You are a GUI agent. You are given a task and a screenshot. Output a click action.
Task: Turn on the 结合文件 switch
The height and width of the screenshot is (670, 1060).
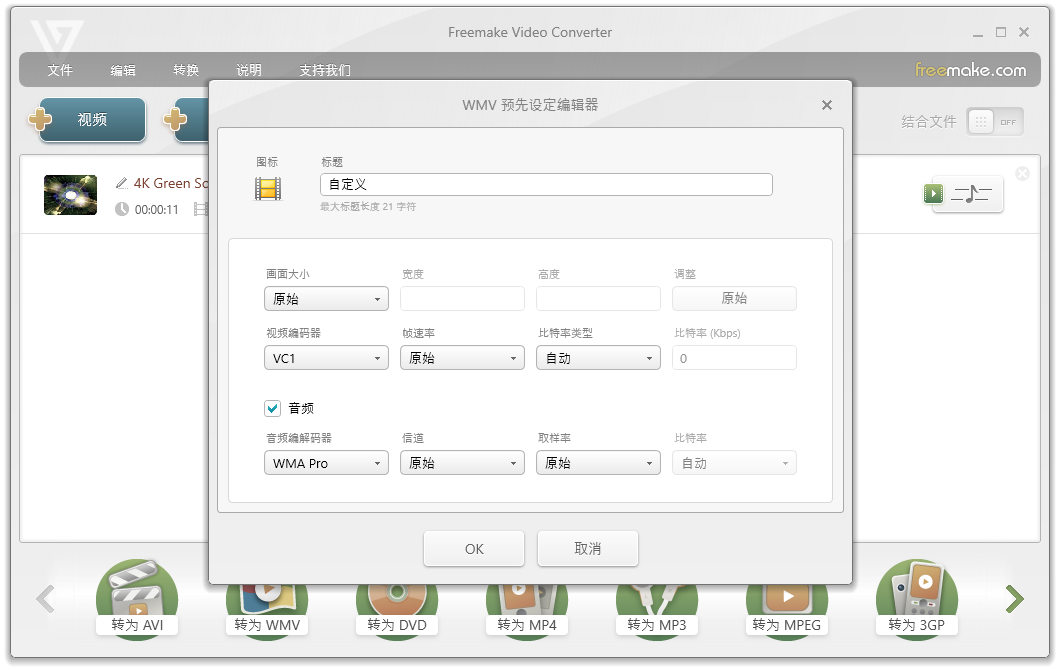(x=994, y=121)
